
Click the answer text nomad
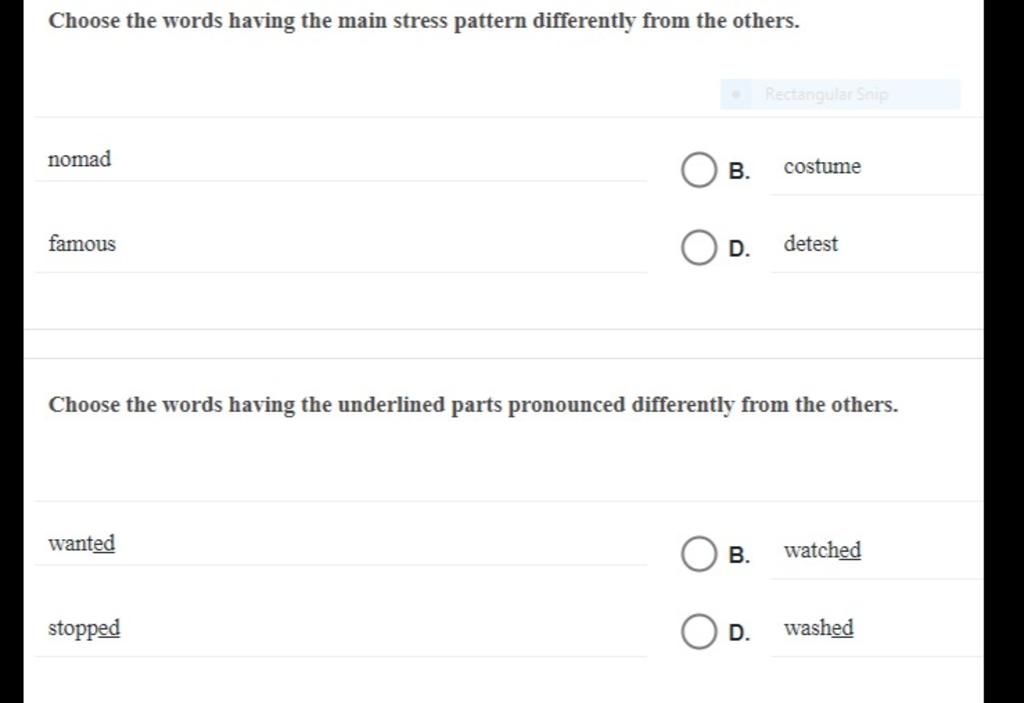click(x=80, y=159)
